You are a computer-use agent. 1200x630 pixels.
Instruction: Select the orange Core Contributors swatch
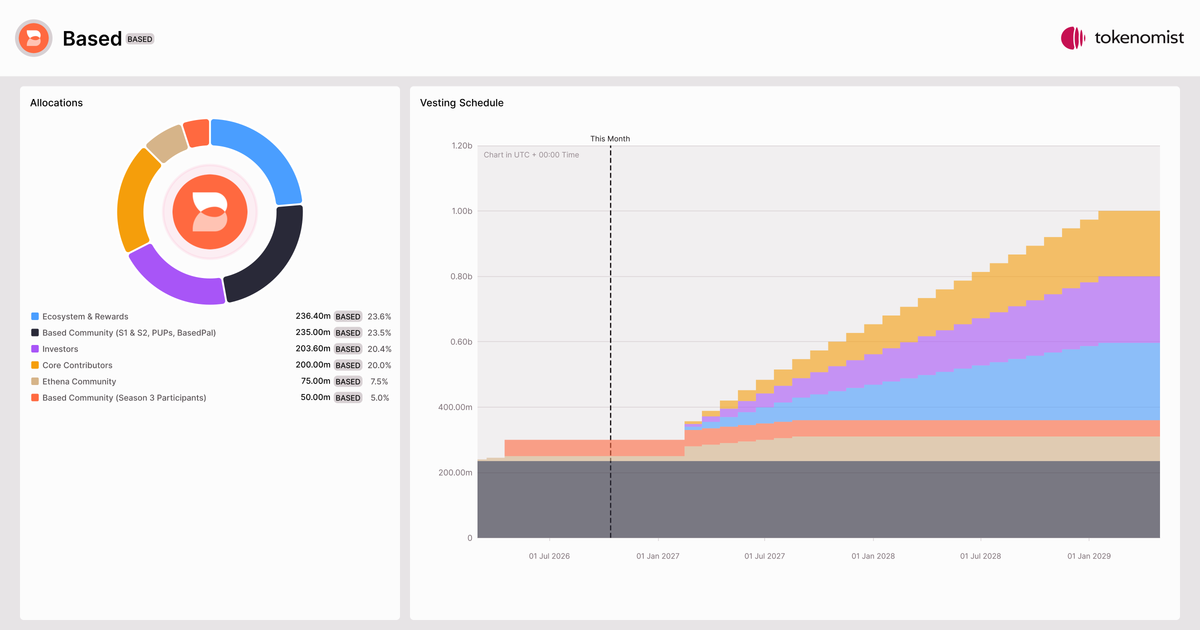point(35,365)
